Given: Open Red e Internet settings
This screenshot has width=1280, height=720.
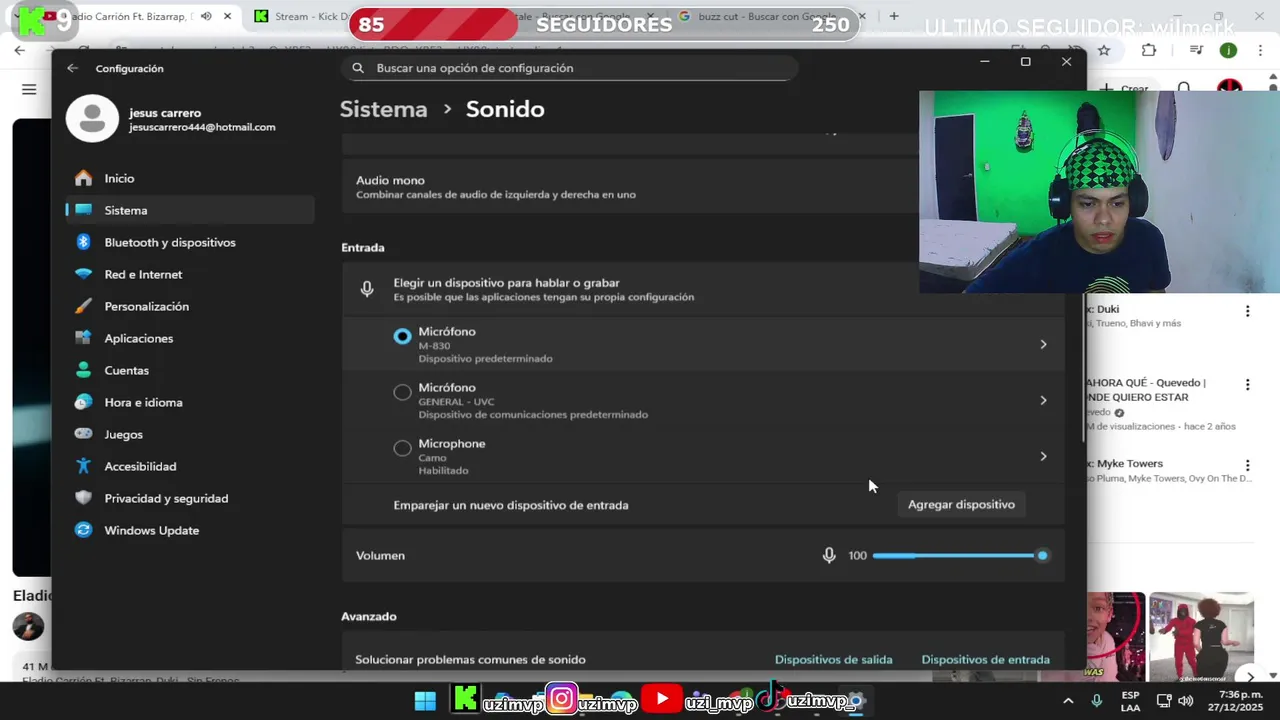Looking at the screenshot, I should (190, 274).
